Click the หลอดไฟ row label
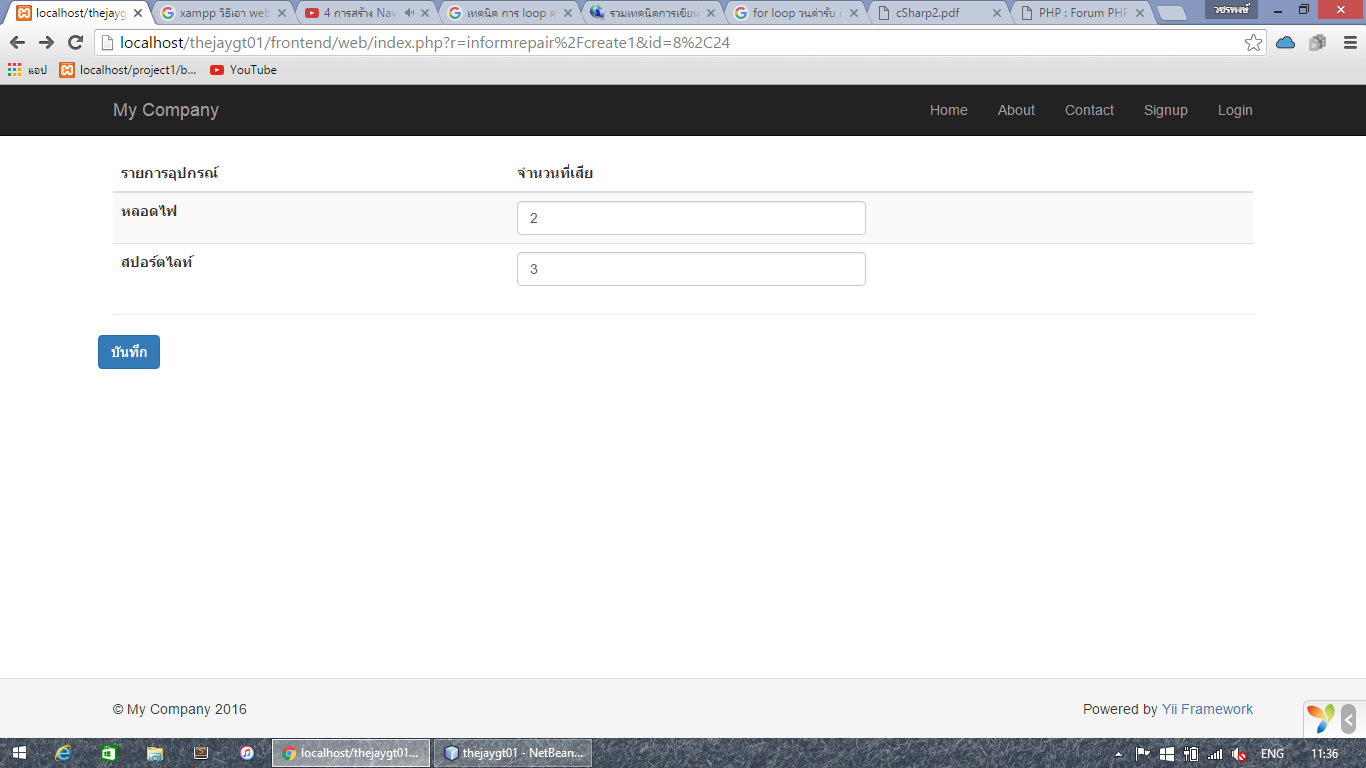The image size is (1366, 768). (149, 212)
